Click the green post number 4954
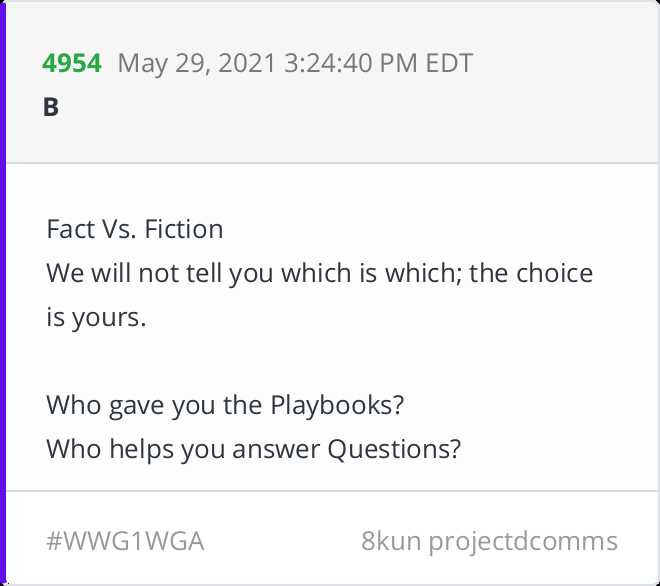The height and width of the screenshot is (586, 660). [72, 64]
